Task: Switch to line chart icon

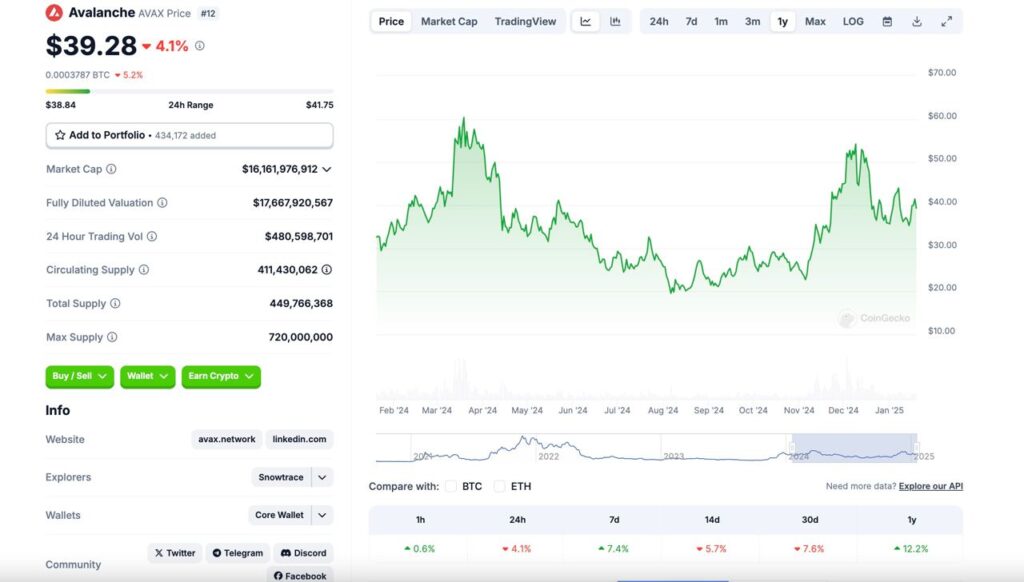Action: (x=586, y=22)
